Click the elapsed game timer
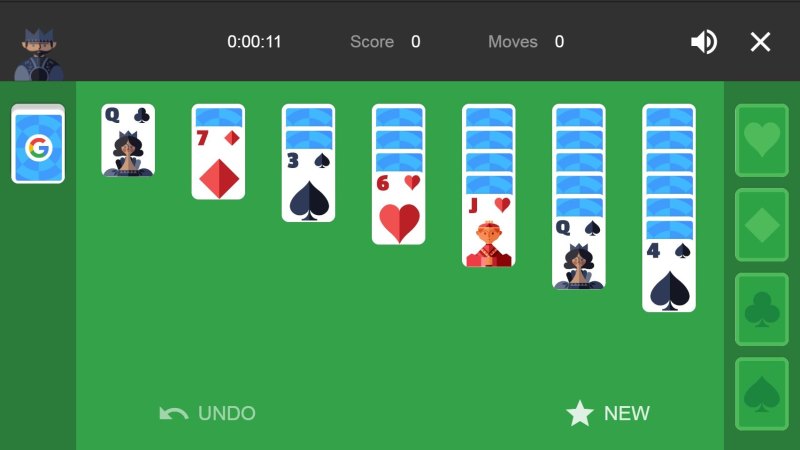Viewport: 800px width, 450px height. (254, 42)
